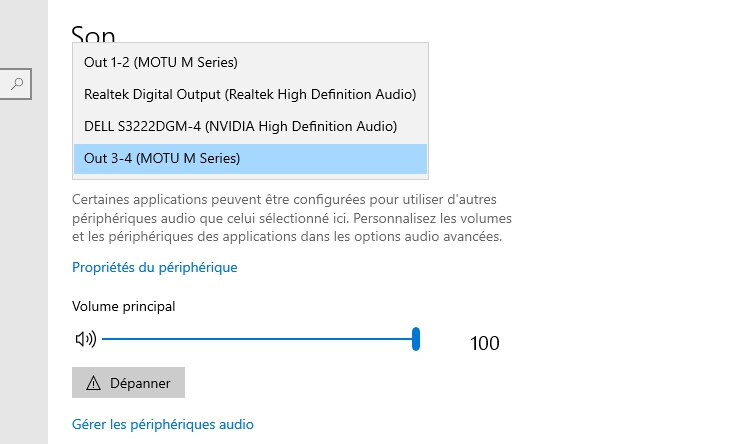Click the middle of the volume slider track
The width and height of the screenshot is (743, 444).
(x=259, y=339)
